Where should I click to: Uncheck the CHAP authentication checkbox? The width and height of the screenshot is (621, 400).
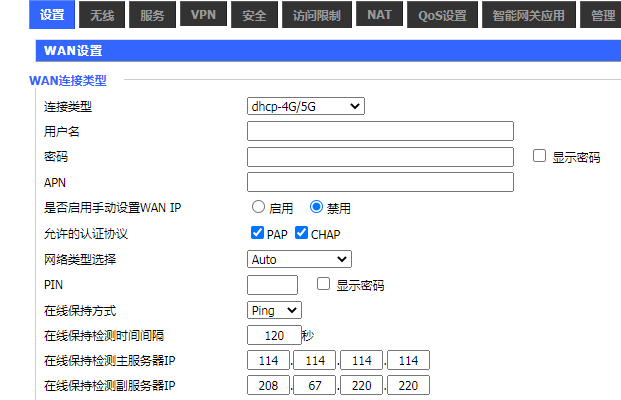click(301, 232)
